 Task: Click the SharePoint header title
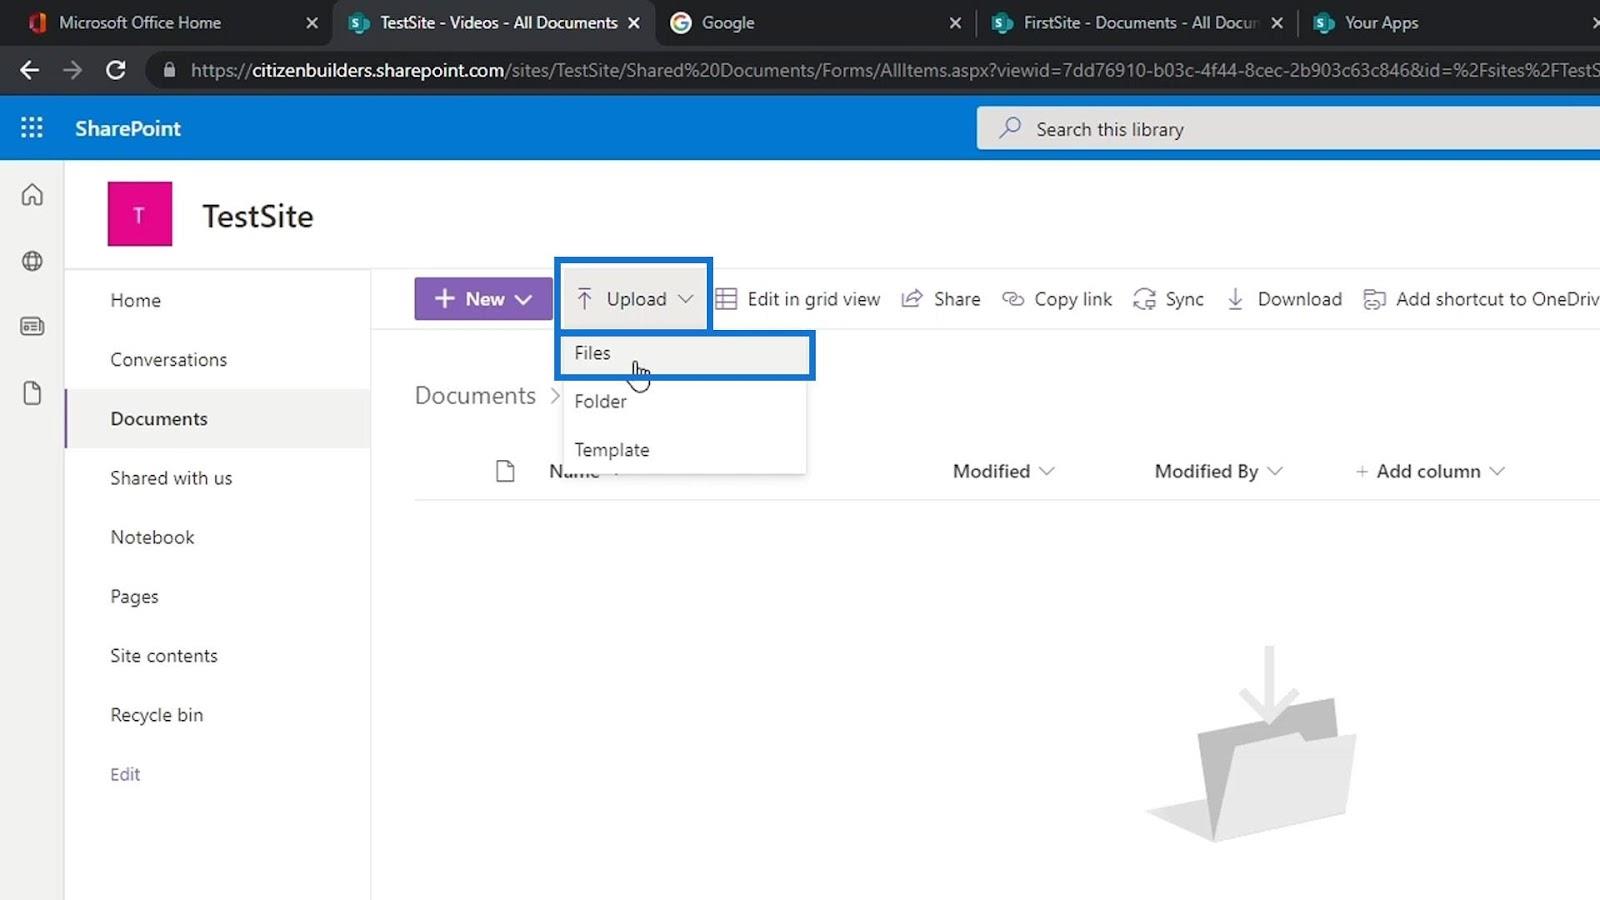(x=128, y=128)
